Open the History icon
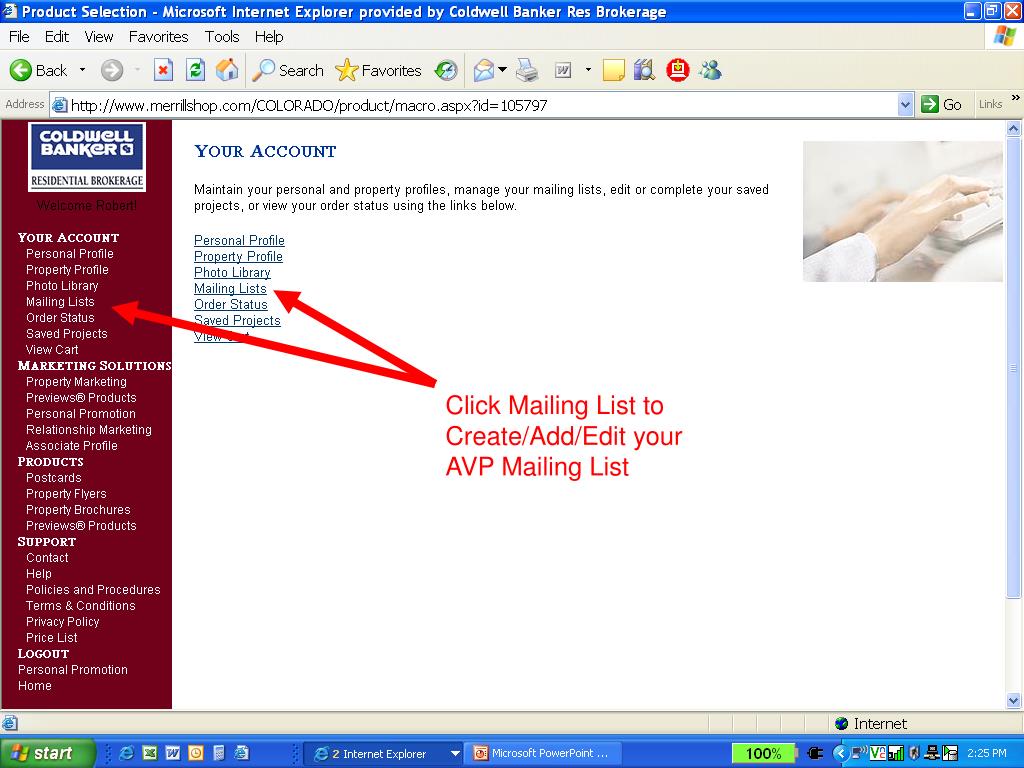This screenshot has width=1024, height=768. [x=446, y=70]
